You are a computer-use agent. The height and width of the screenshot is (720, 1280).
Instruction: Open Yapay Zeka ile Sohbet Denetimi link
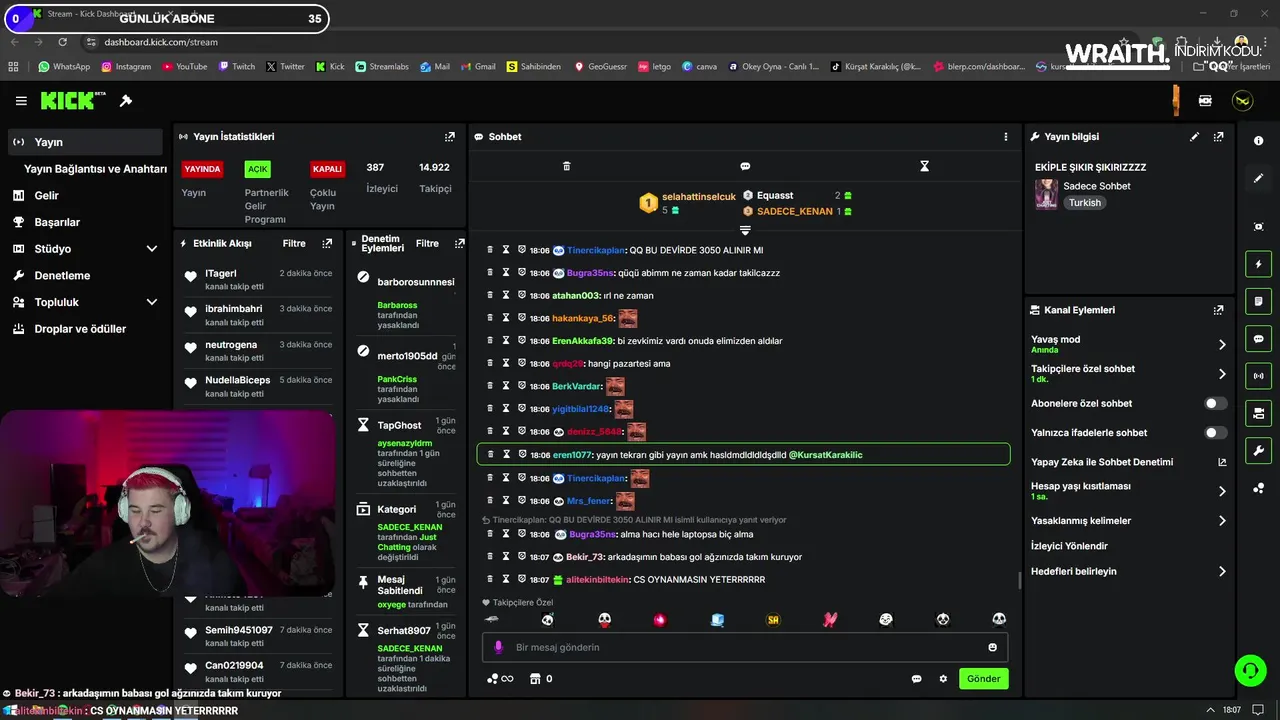tap(1128, 462)
